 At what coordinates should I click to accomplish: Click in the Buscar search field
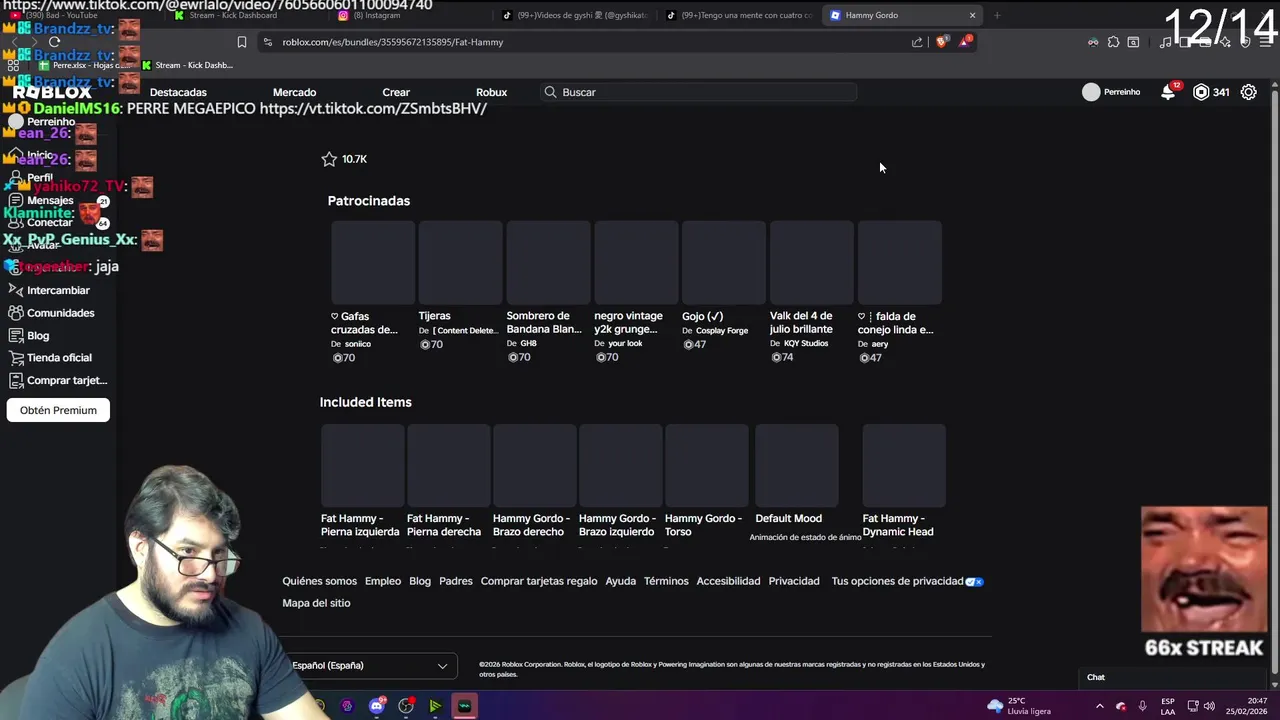[698, 92]
